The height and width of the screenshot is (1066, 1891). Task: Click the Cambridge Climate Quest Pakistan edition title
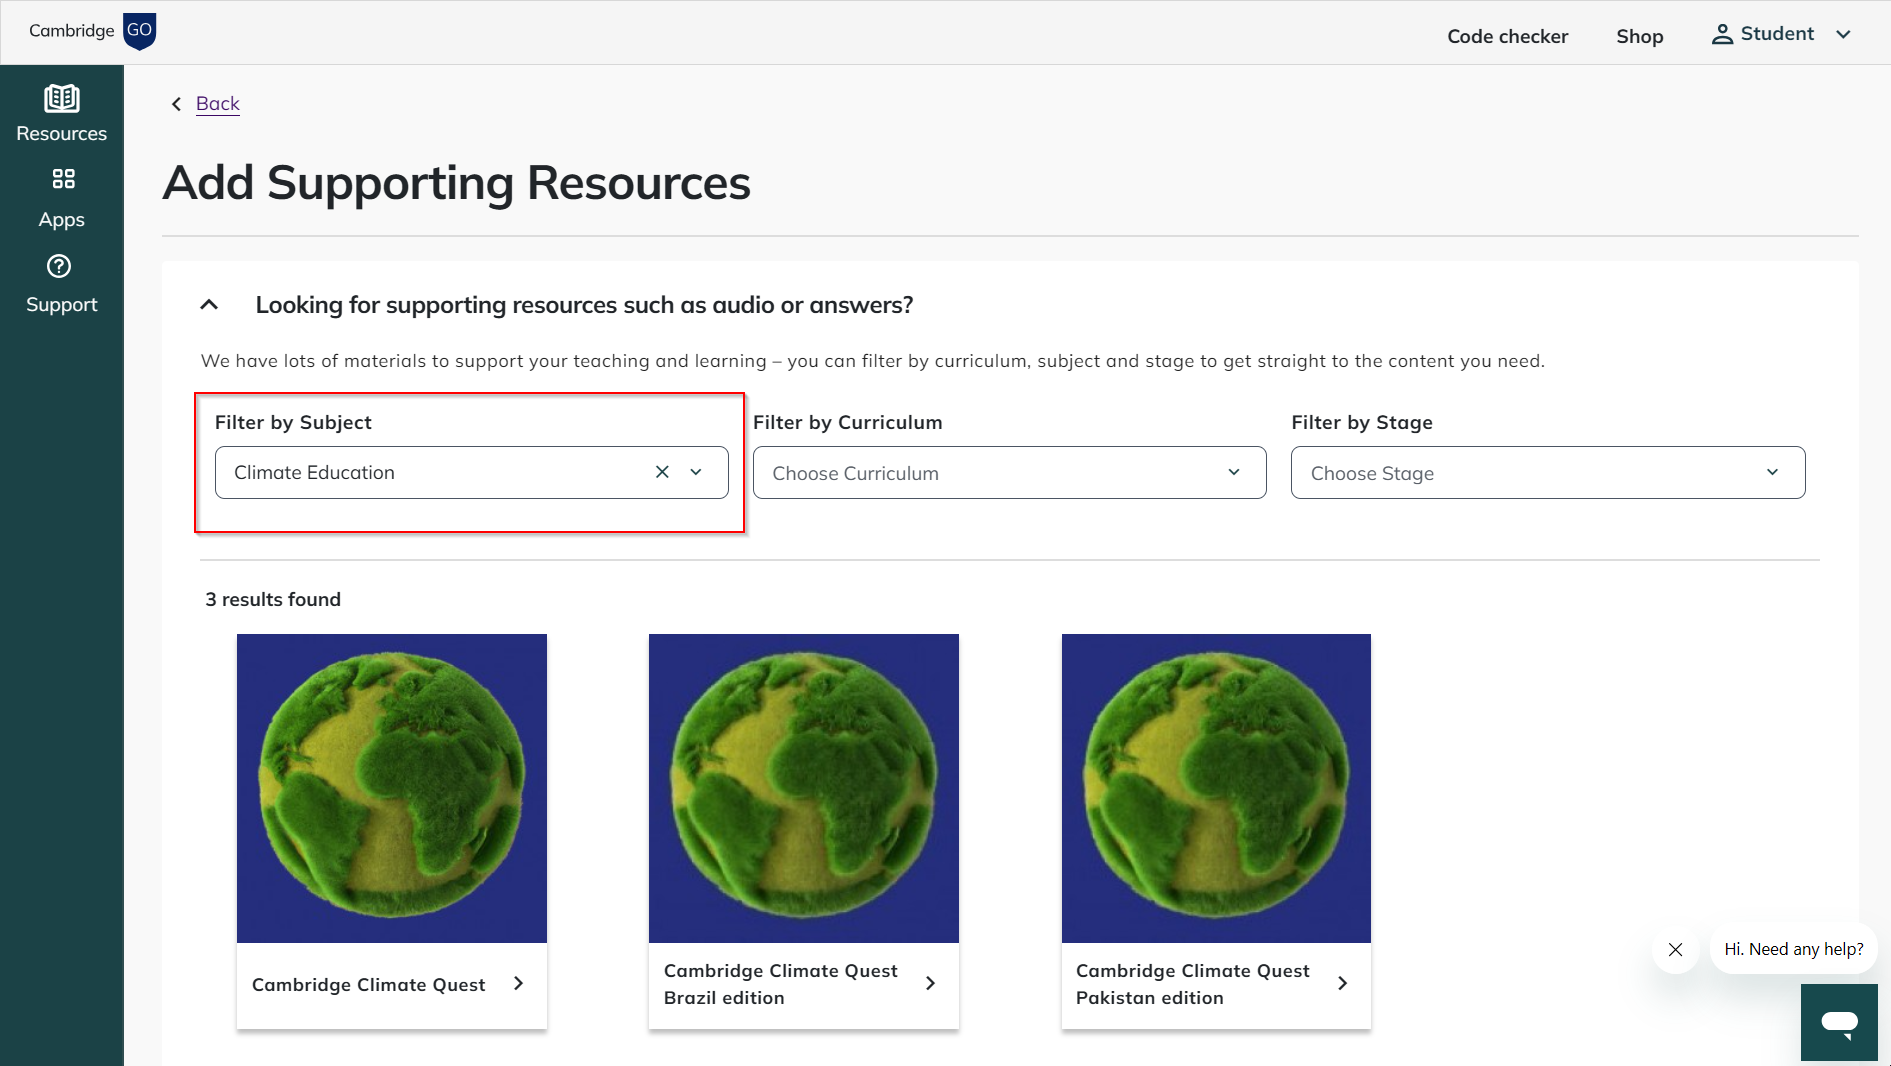tap(1192, 984)
